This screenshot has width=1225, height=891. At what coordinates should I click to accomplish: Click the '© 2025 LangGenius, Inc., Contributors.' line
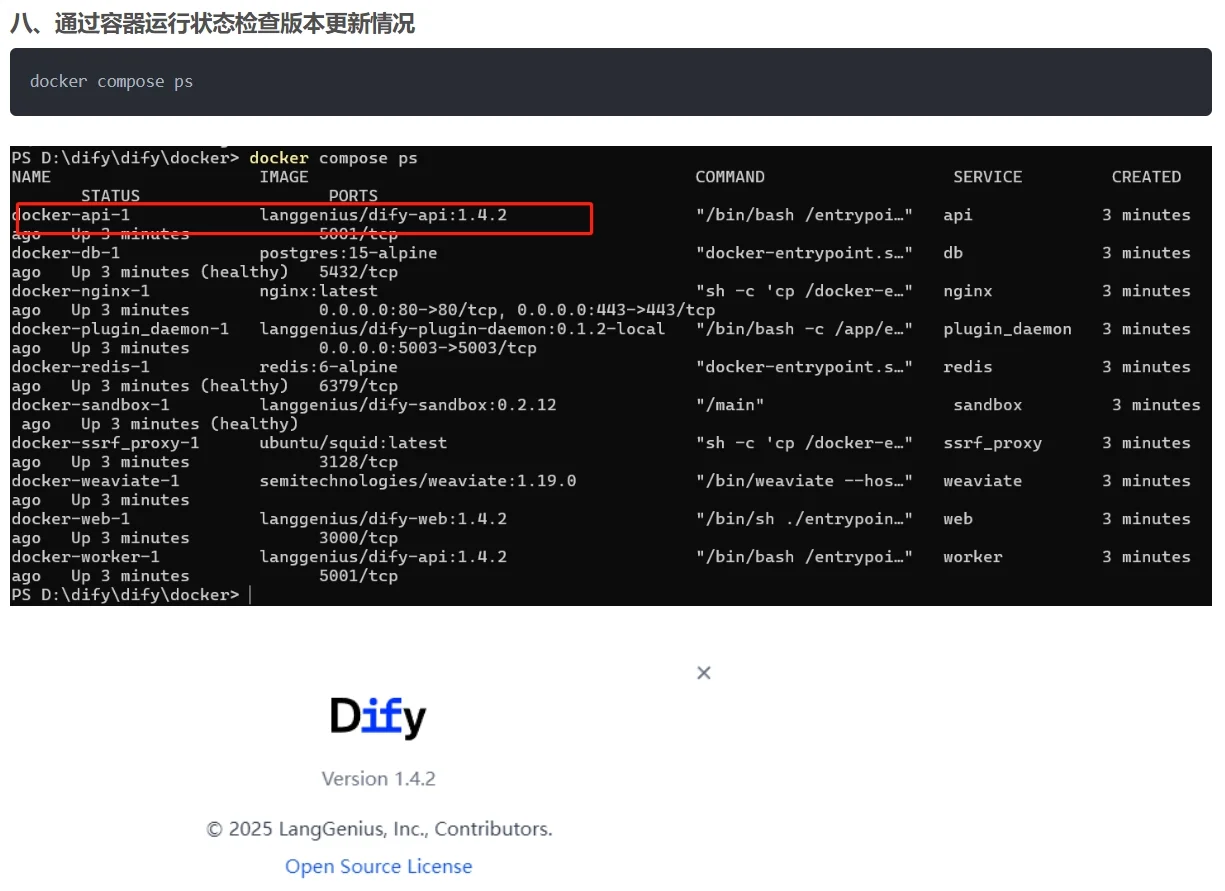[379, 829]
